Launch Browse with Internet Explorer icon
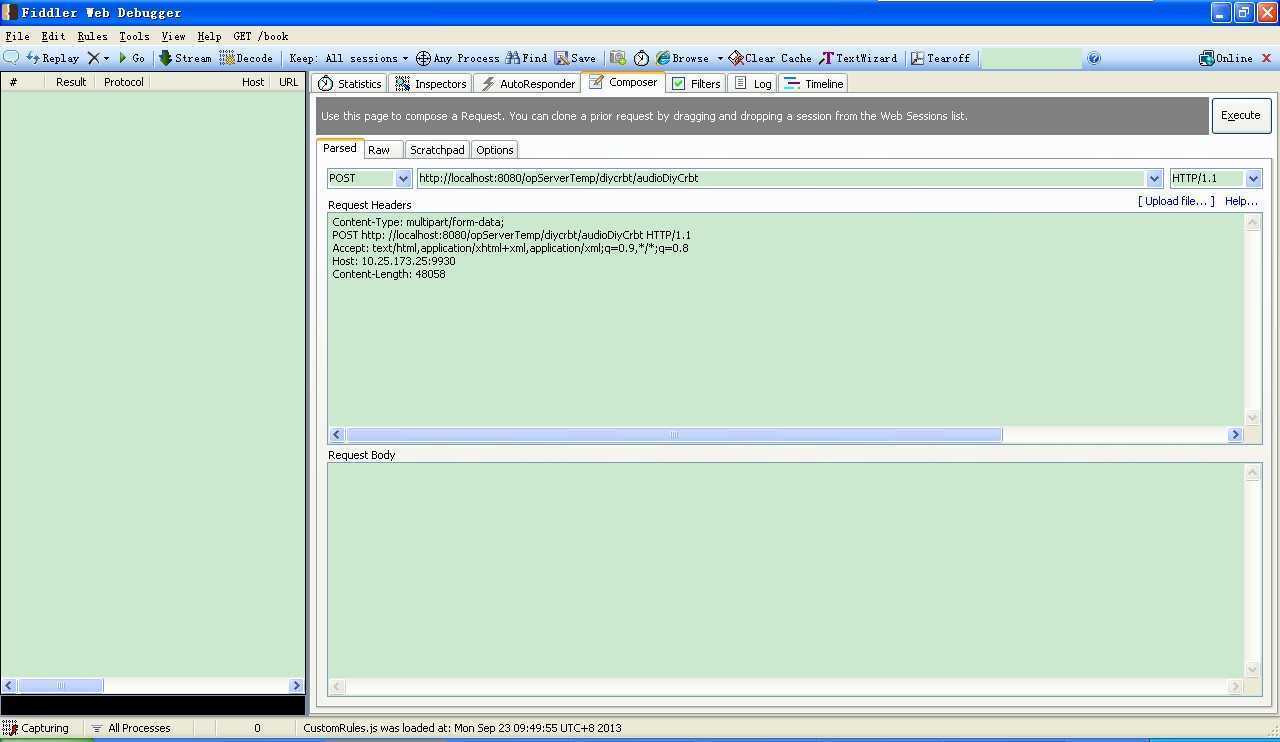Image resolution: width=1280 pixels, height=742 pixels. pos(682,58)
